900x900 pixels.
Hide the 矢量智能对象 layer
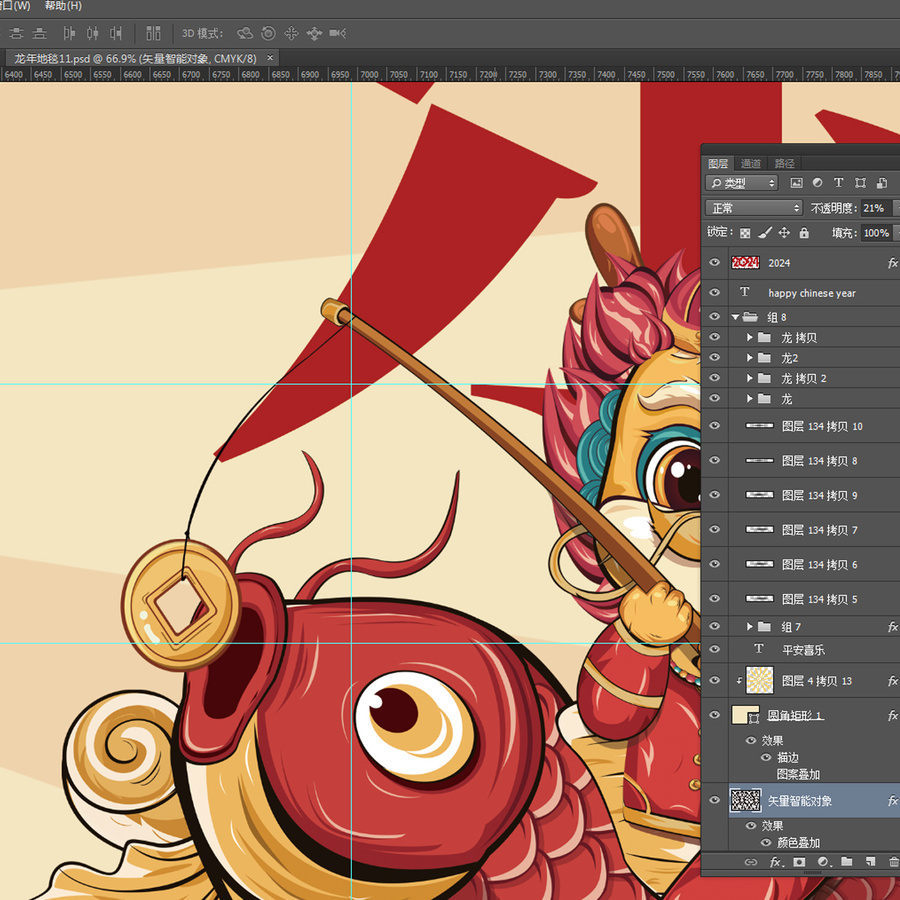coord(715,800)
